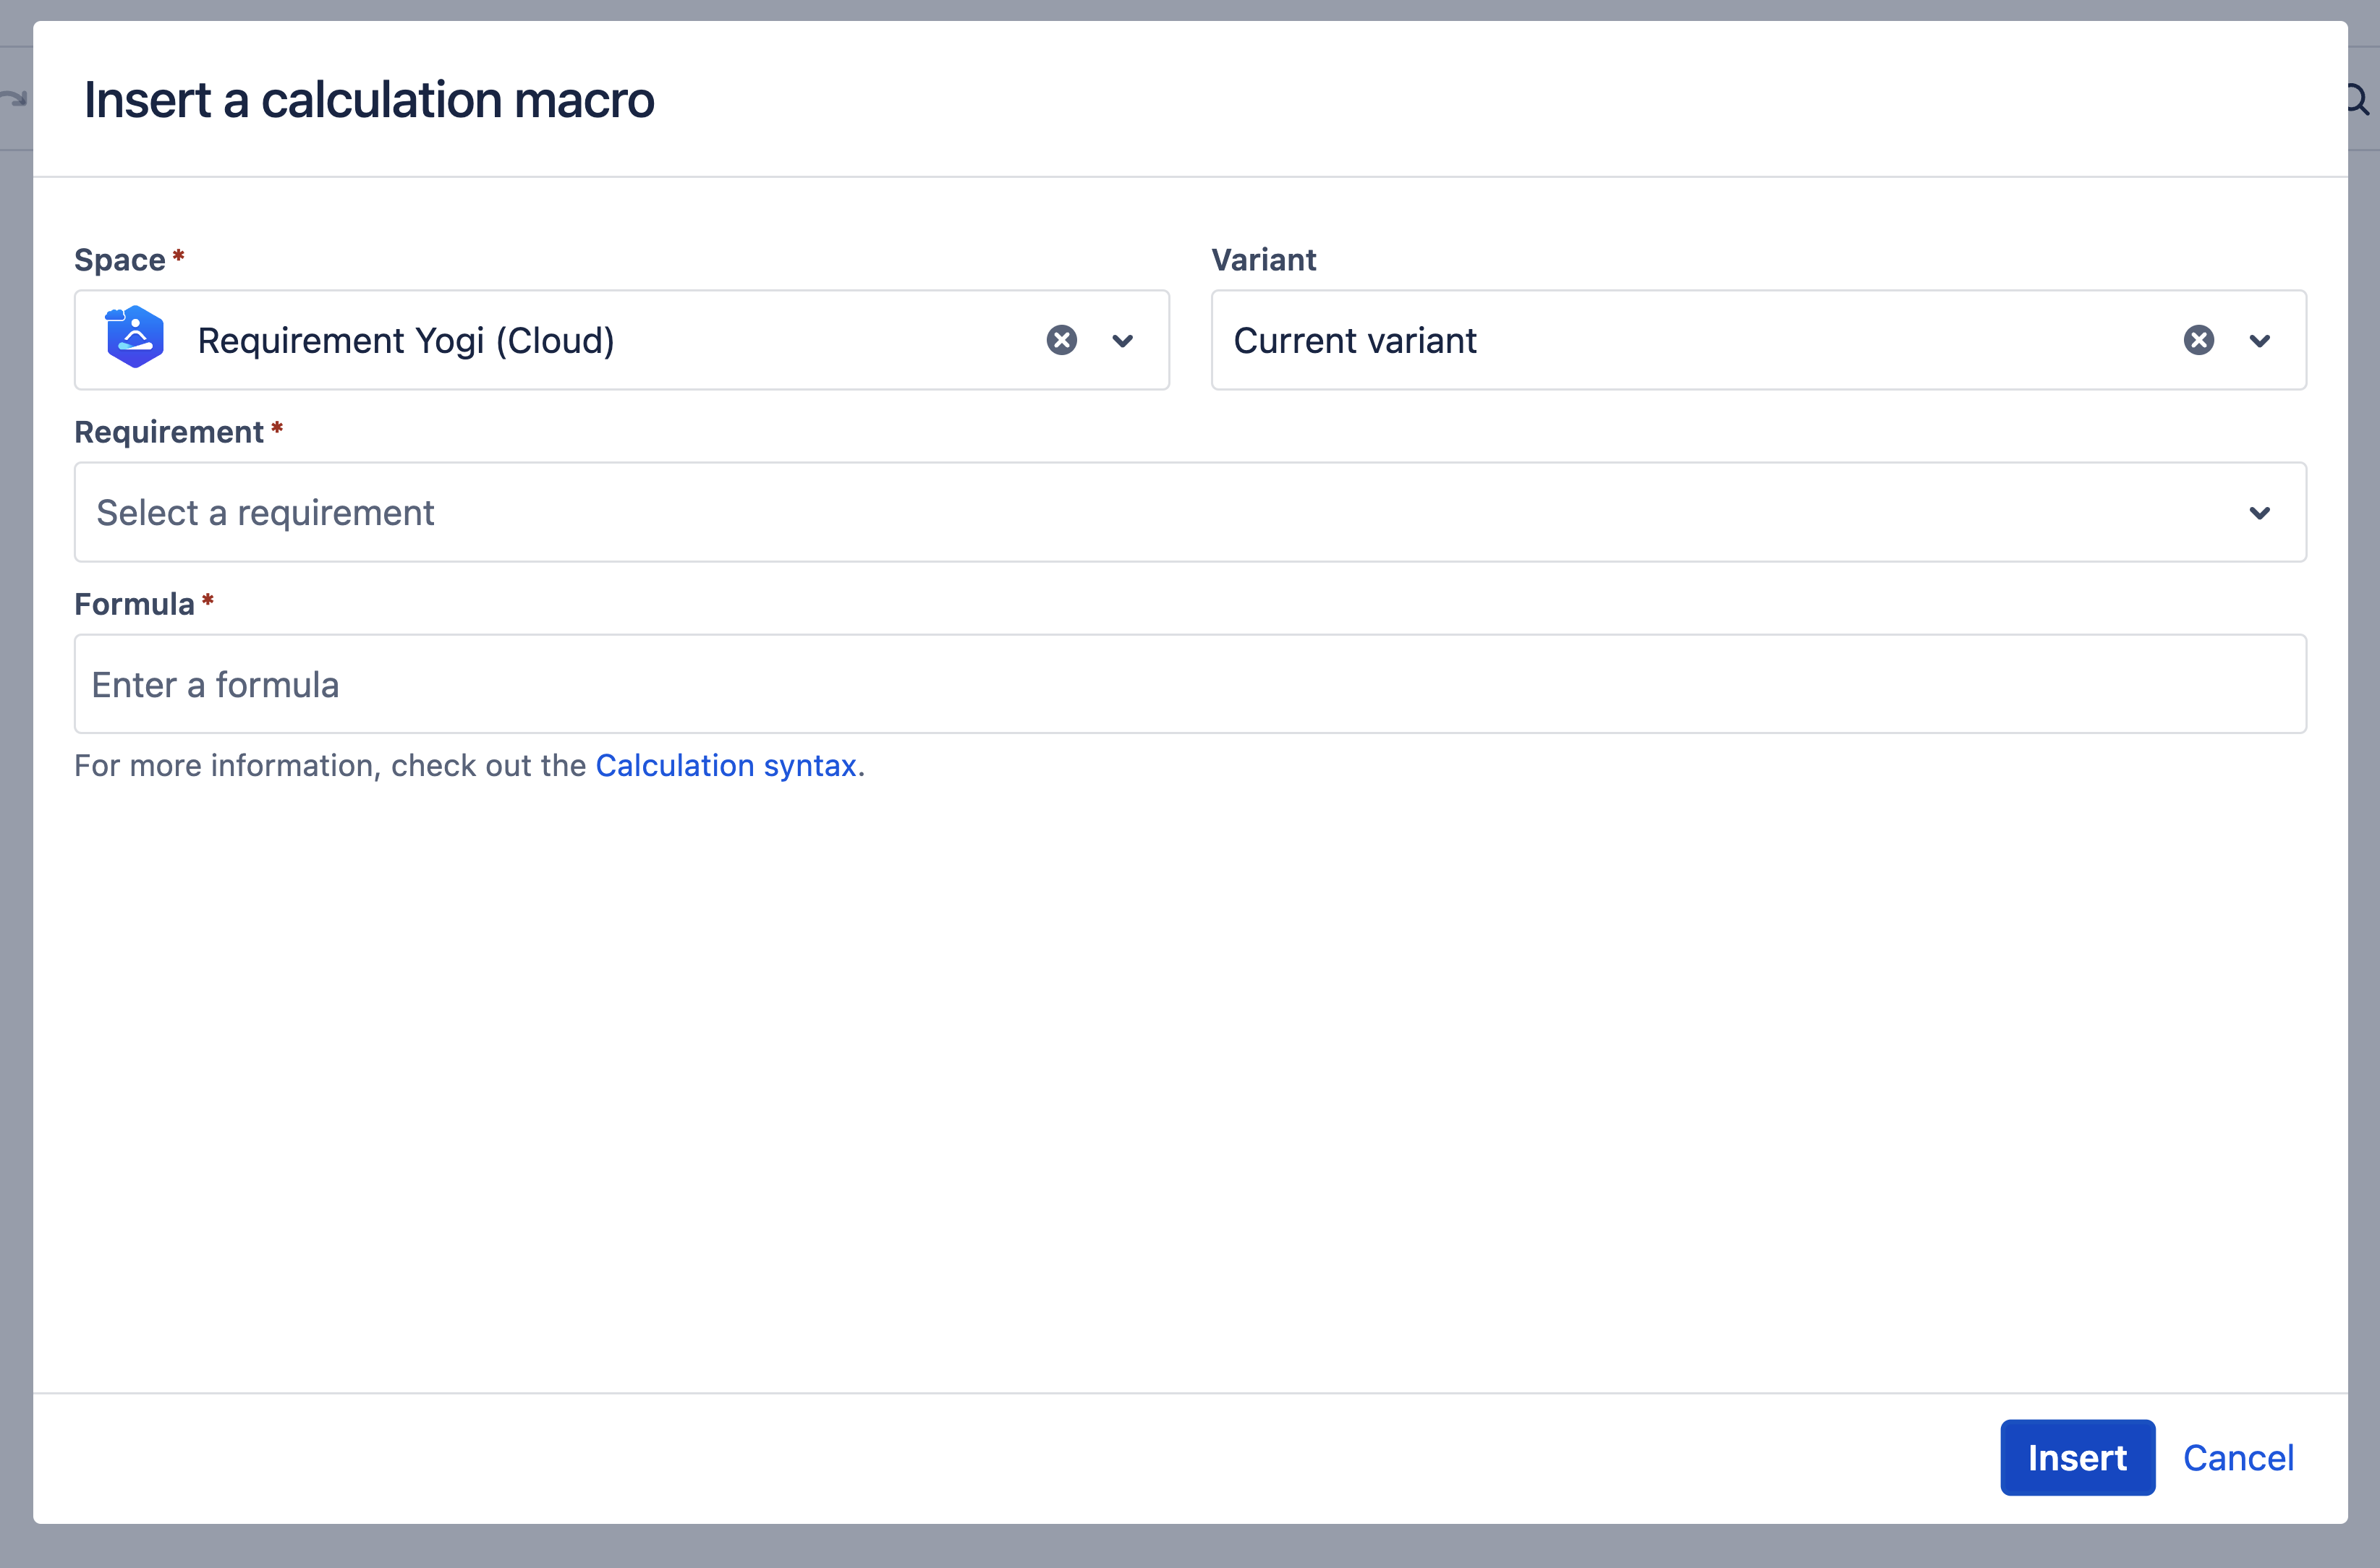Click the Insert a calculation macro title
2380x1568 pixels.
(x=369, y=100)
